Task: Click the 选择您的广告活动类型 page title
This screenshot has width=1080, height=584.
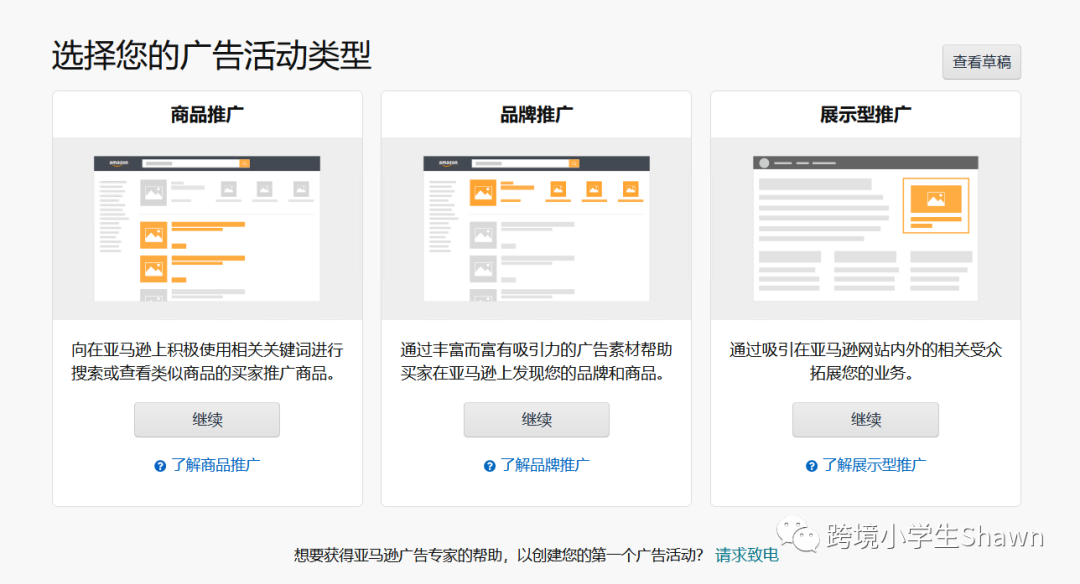Action: click(211, 55)
